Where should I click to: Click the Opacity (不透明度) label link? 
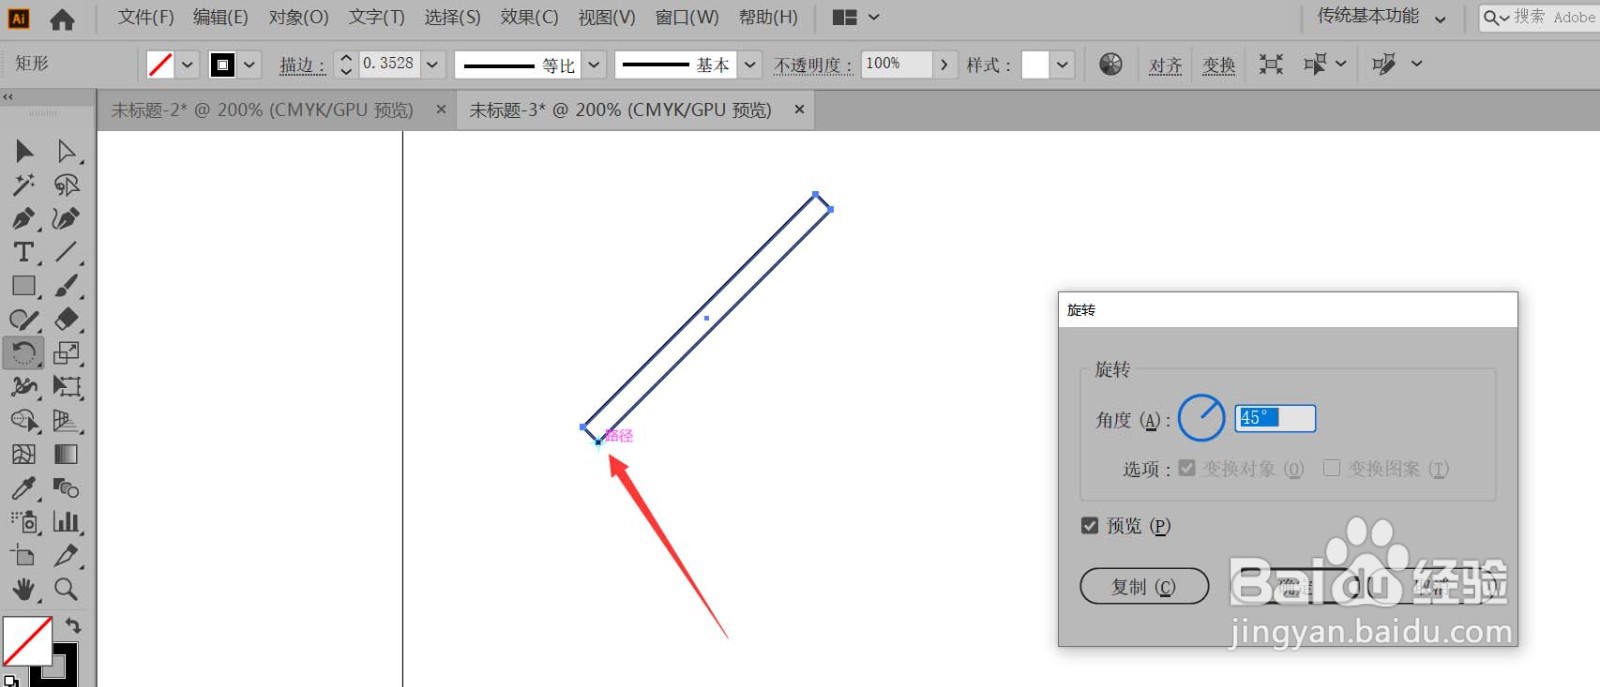(814, 65)
